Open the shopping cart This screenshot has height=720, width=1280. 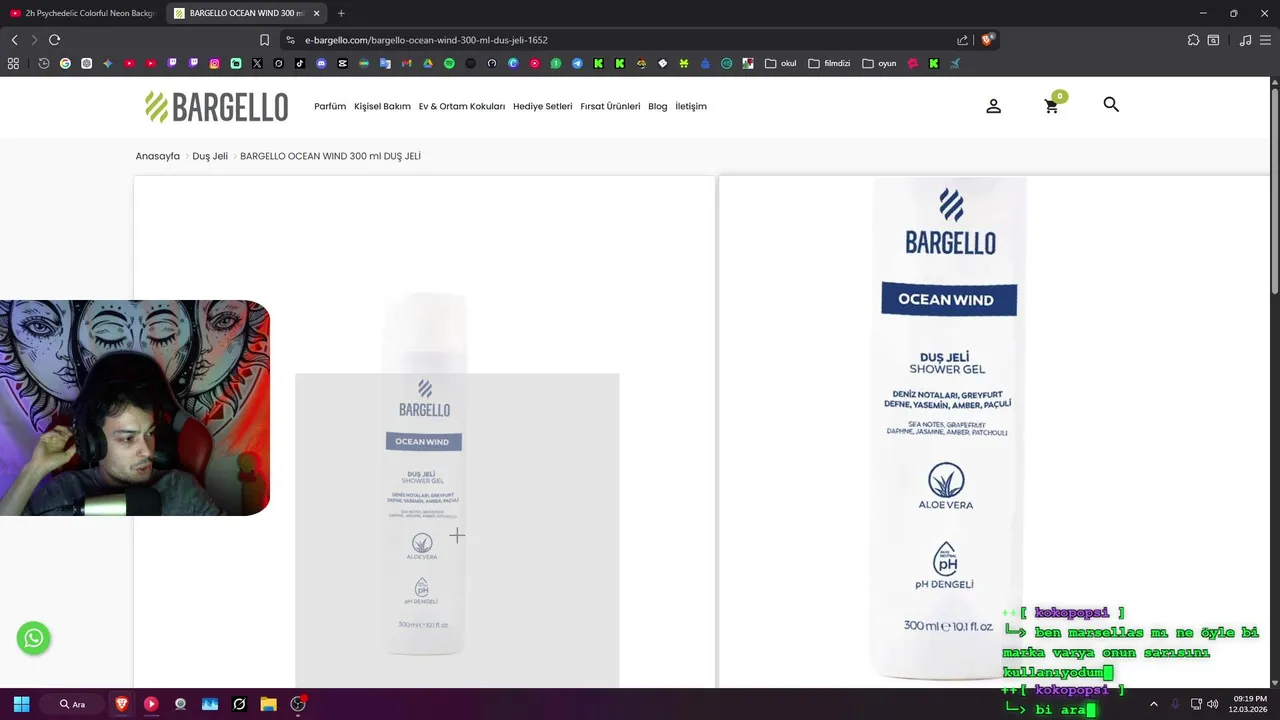1052,106
